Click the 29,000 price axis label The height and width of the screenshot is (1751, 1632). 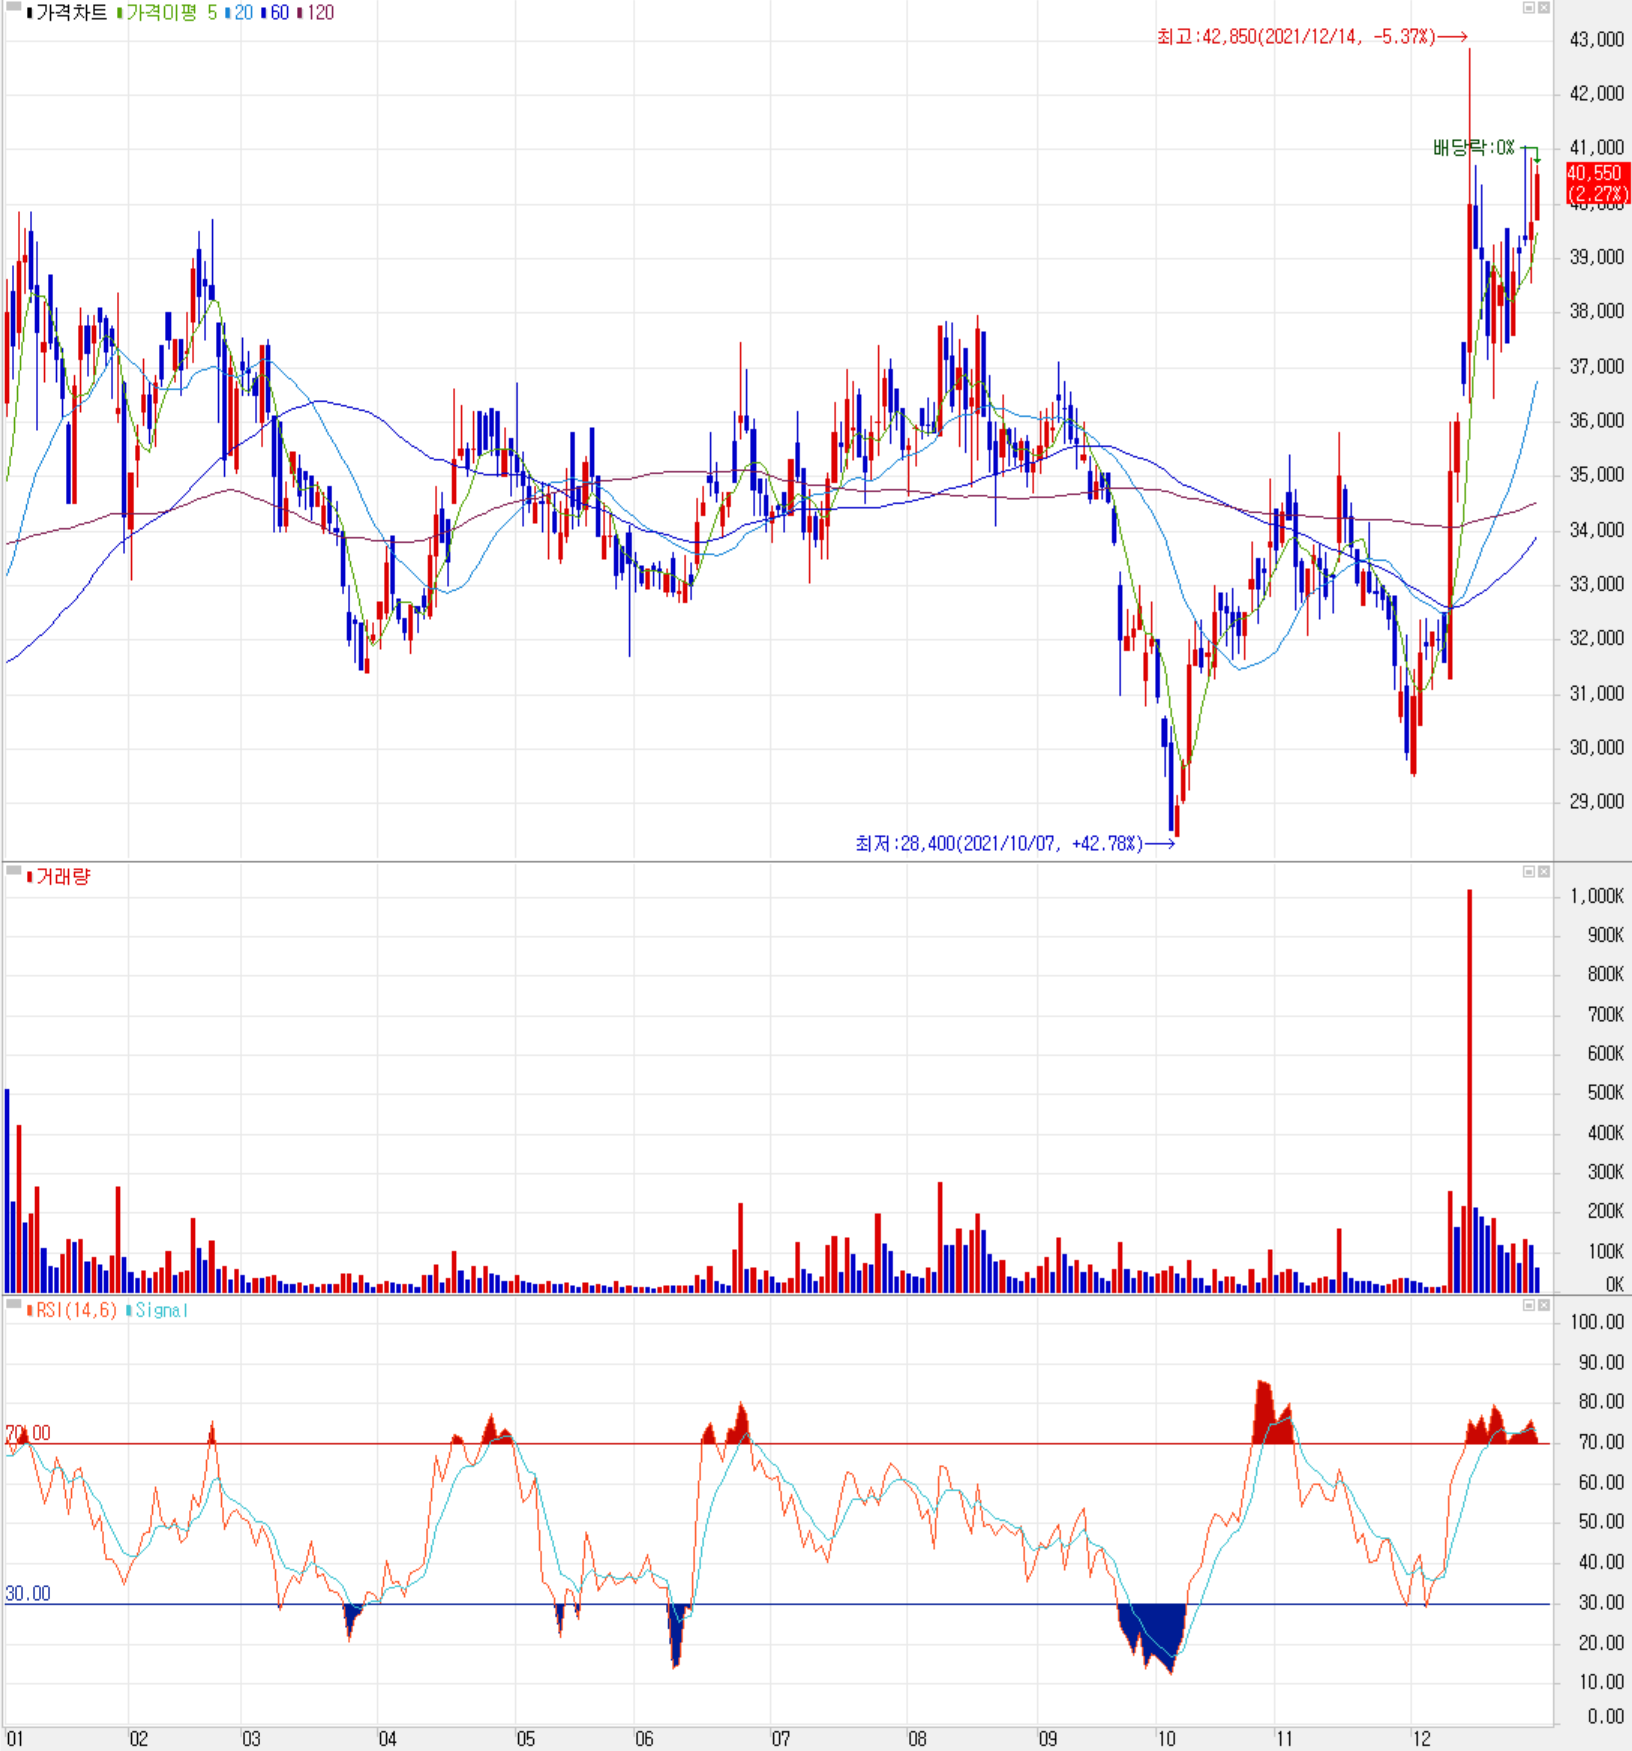1597,801
